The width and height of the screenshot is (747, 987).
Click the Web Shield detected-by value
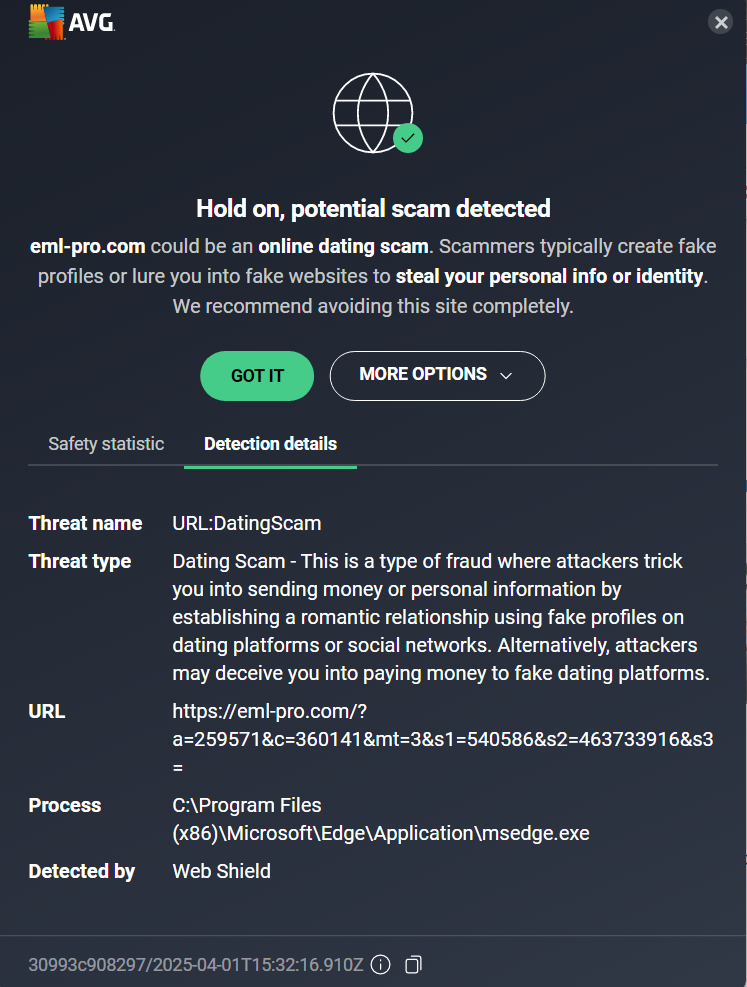(221, 871)
